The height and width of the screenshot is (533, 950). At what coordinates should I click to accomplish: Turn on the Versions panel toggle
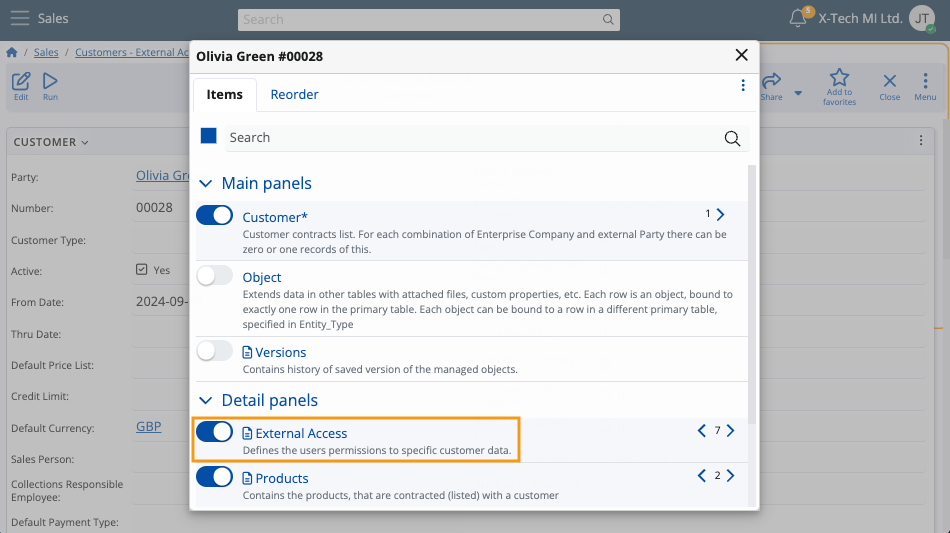click(x=214, y=351)
